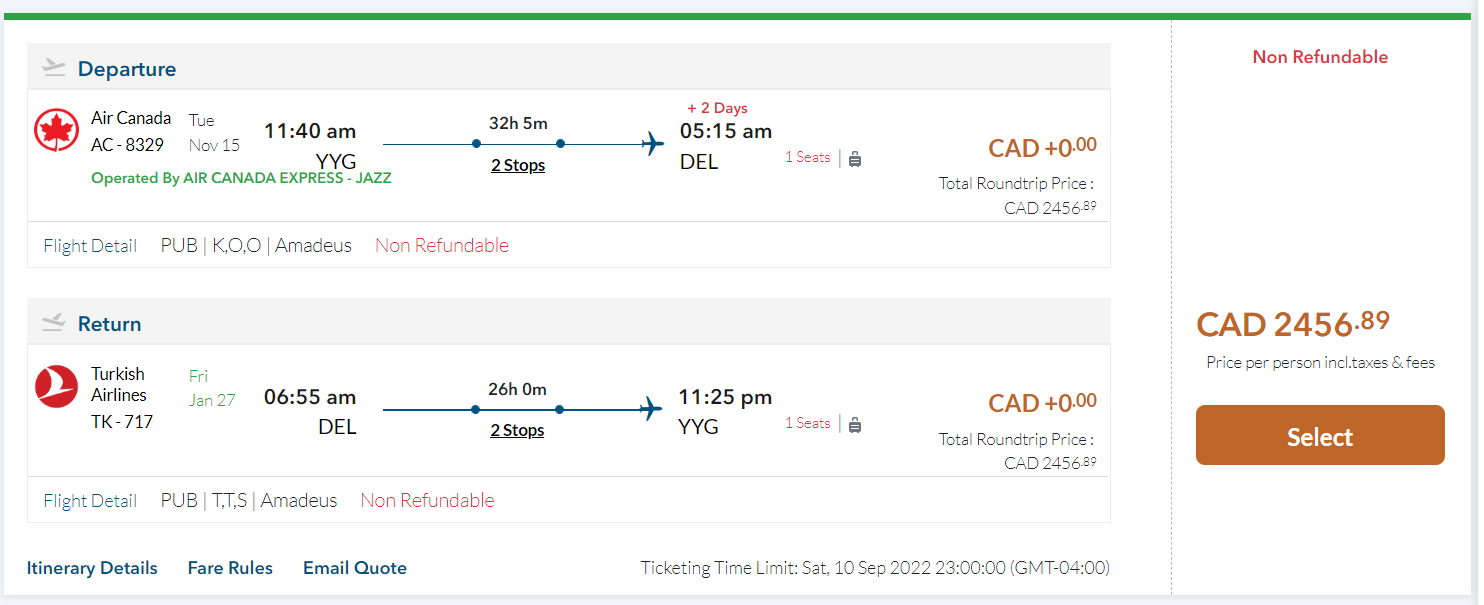Screen dimensions: 1484x605
Task: Click the baggage icon on Turkish Airlines flight
Action: tap(855, 425)
